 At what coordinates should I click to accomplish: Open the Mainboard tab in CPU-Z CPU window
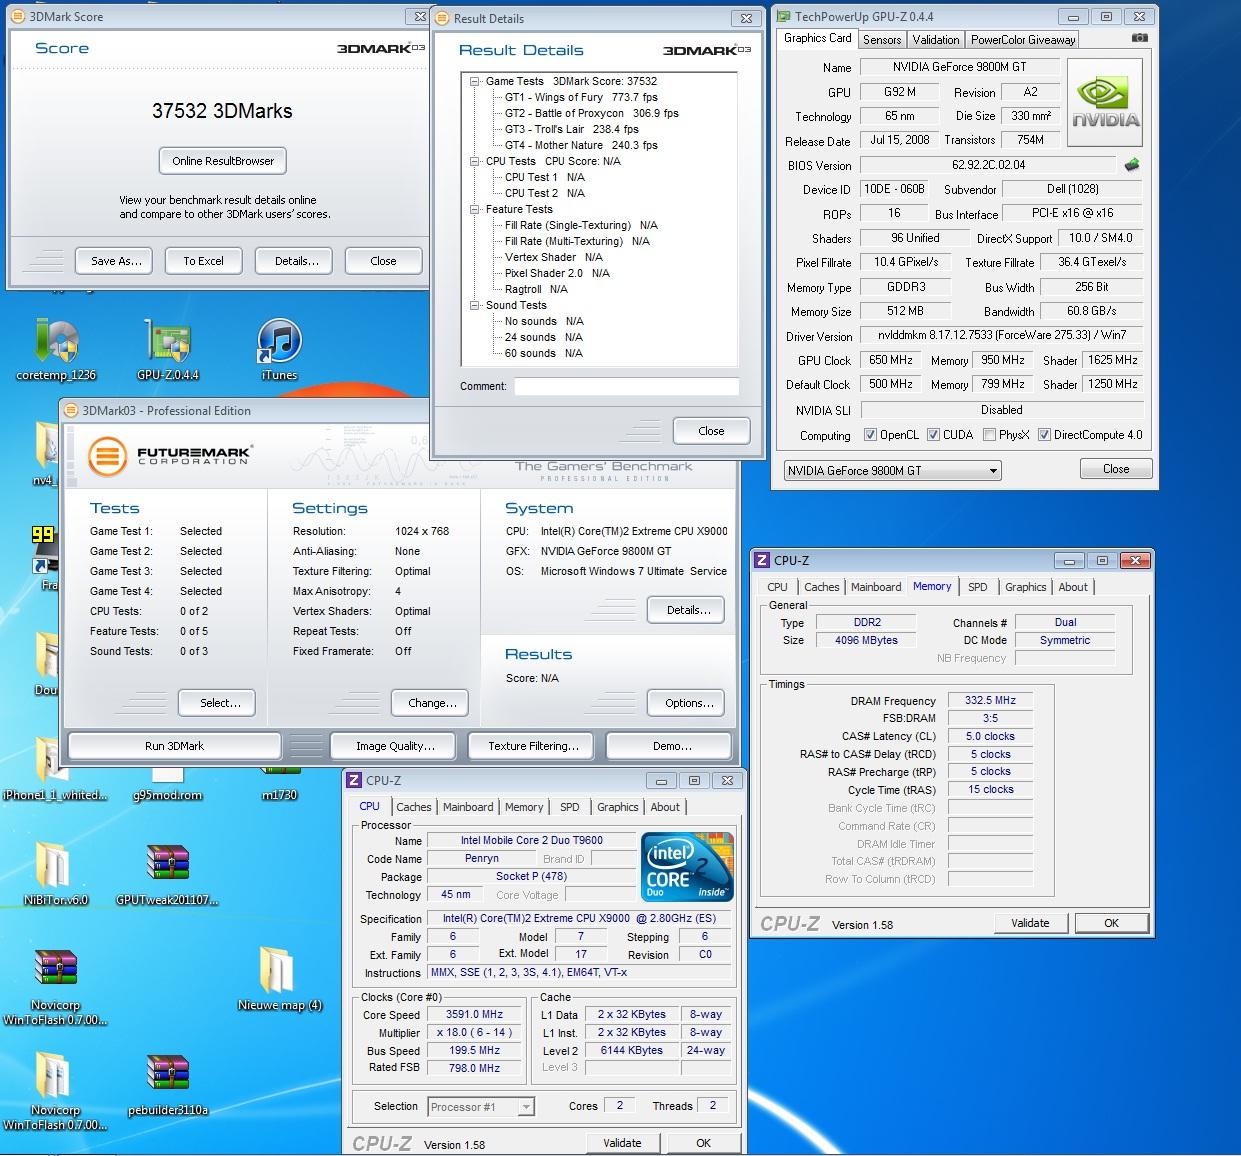(x=468, y=807)
